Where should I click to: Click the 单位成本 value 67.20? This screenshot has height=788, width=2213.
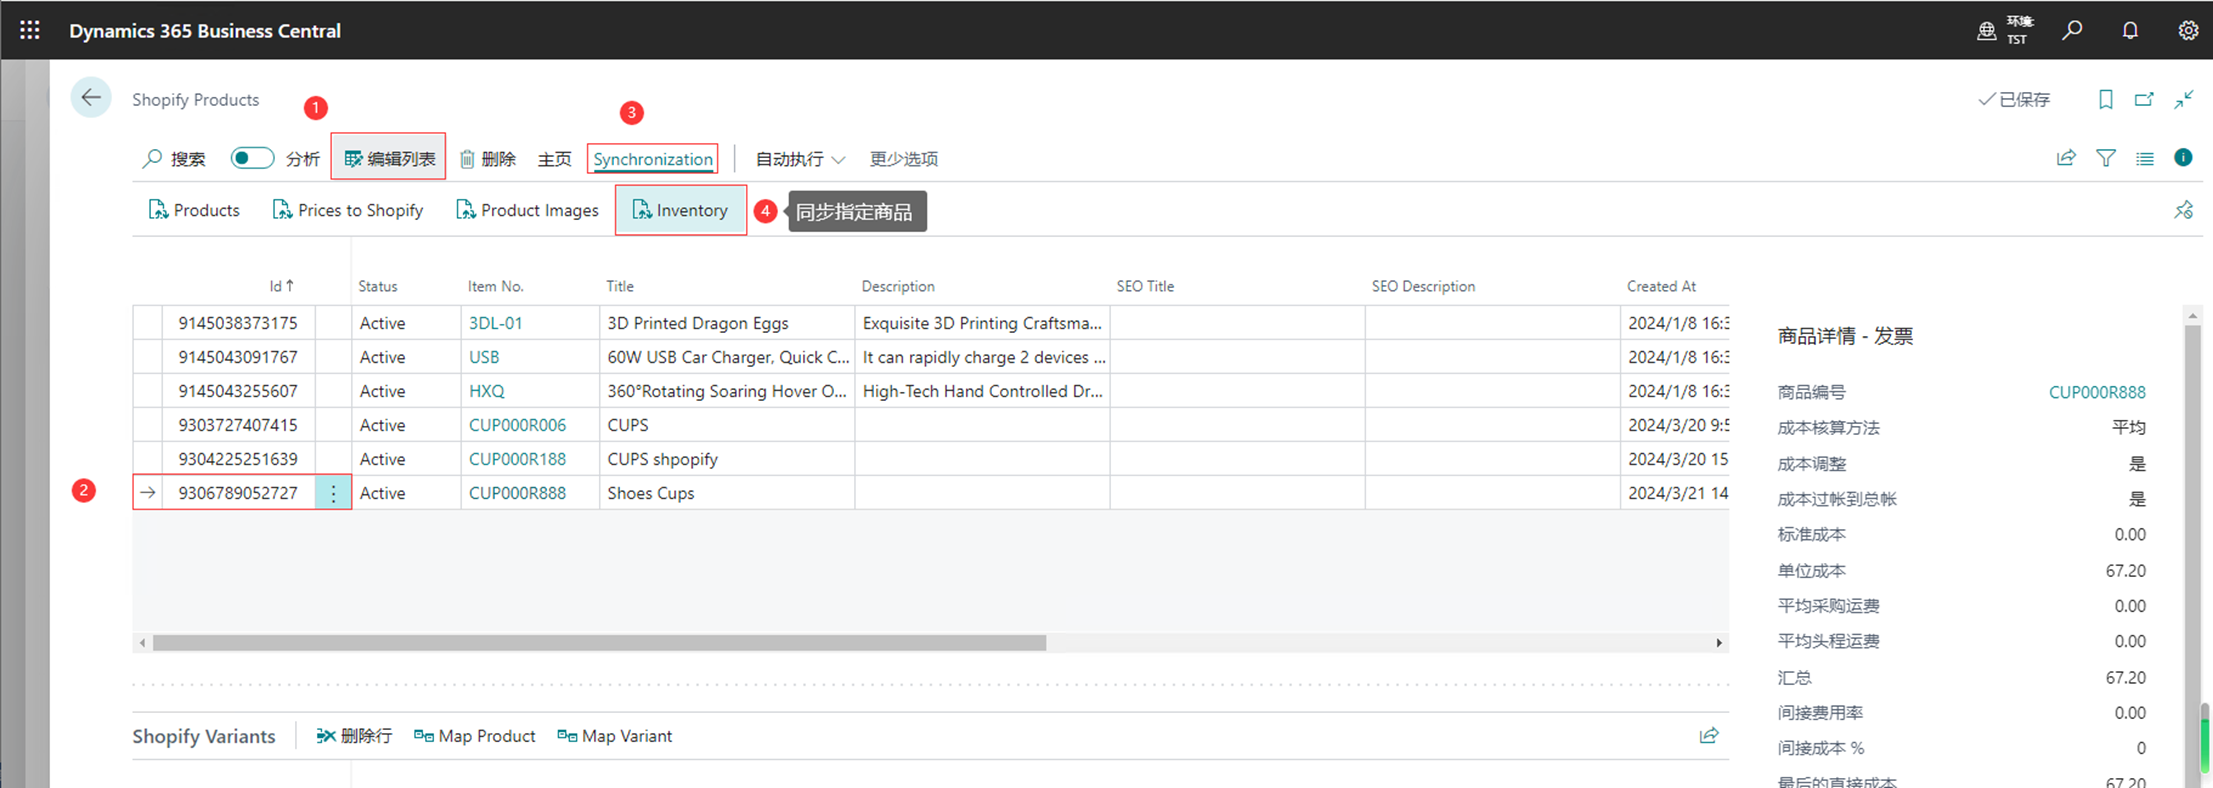pos(2125,570)
